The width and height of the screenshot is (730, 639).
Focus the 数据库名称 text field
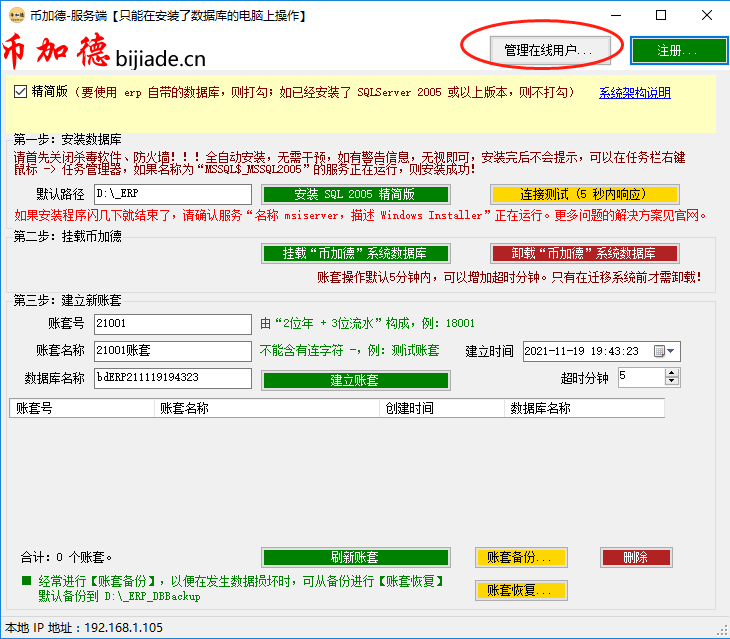pyautogui.click(x=172, y=378)
